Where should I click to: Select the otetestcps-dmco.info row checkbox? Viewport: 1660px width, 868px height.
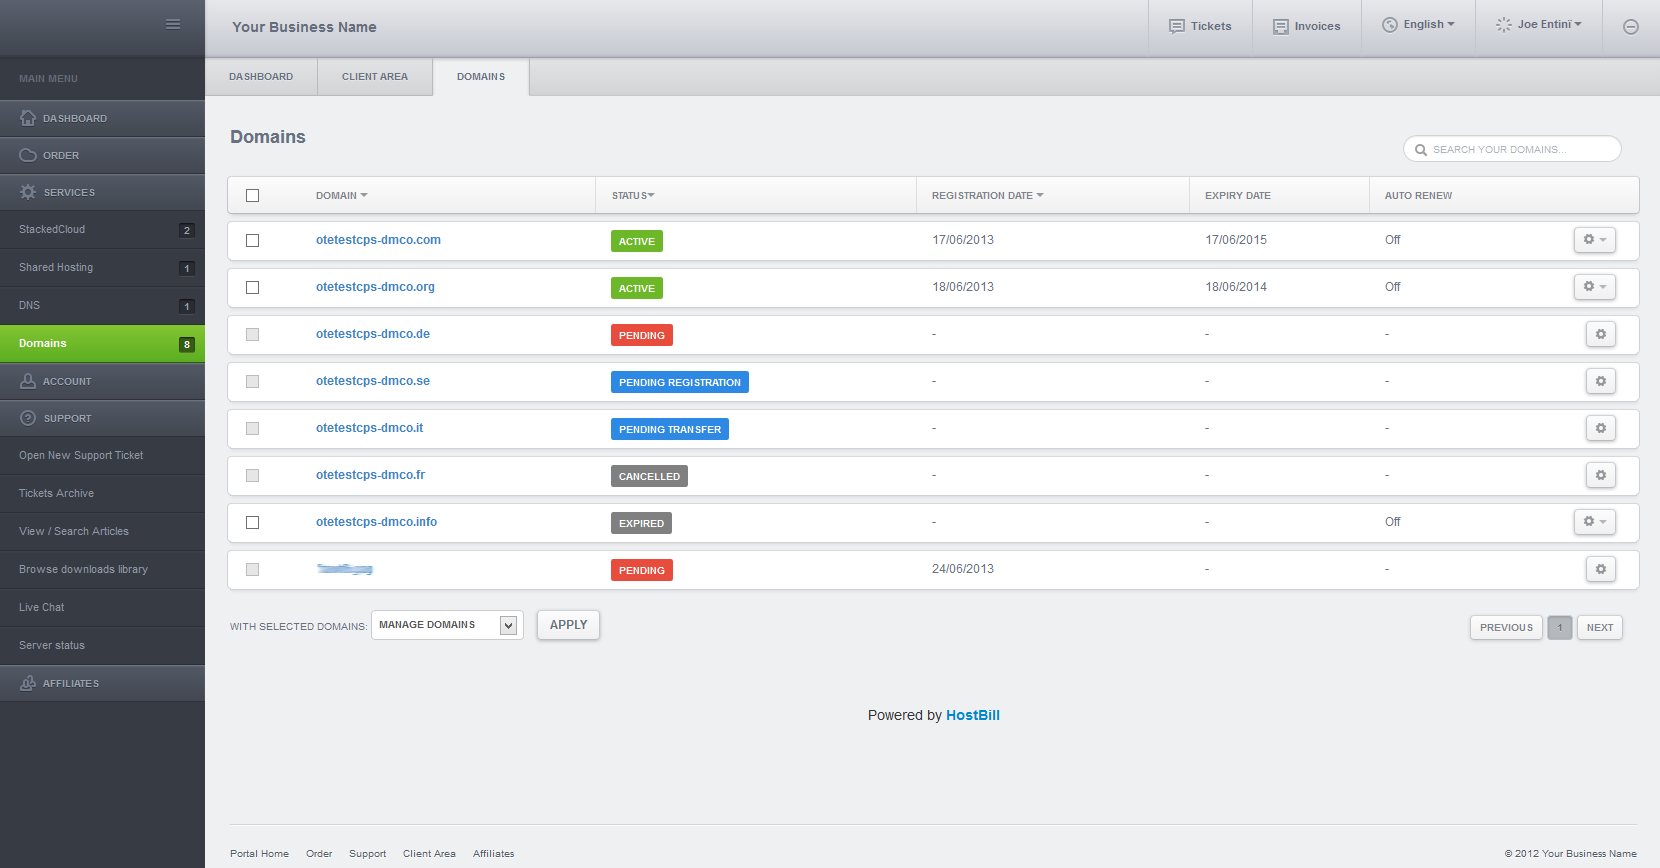point(252,522)
